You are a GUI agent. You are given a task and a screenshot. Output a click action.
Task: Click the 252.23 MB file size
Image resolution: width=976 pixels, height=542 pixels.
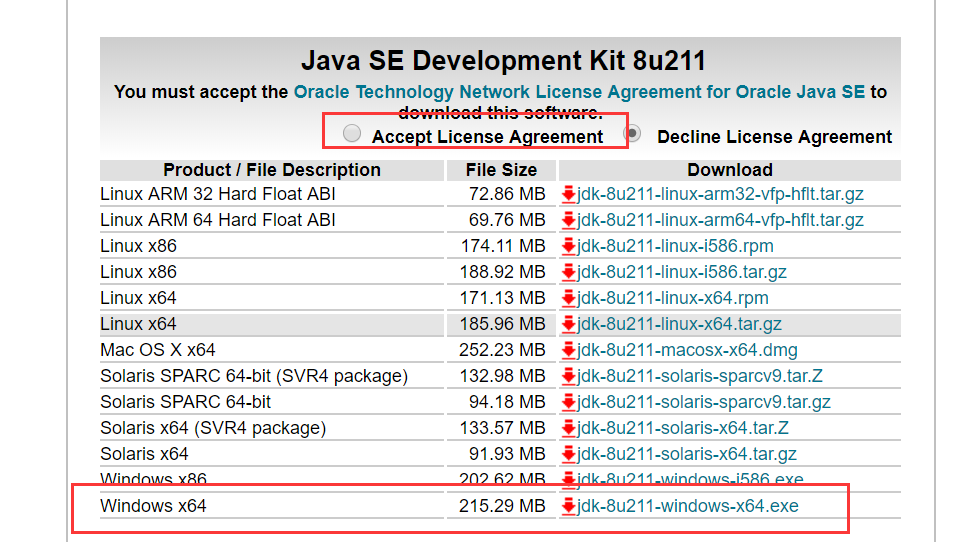click(502, 350)
